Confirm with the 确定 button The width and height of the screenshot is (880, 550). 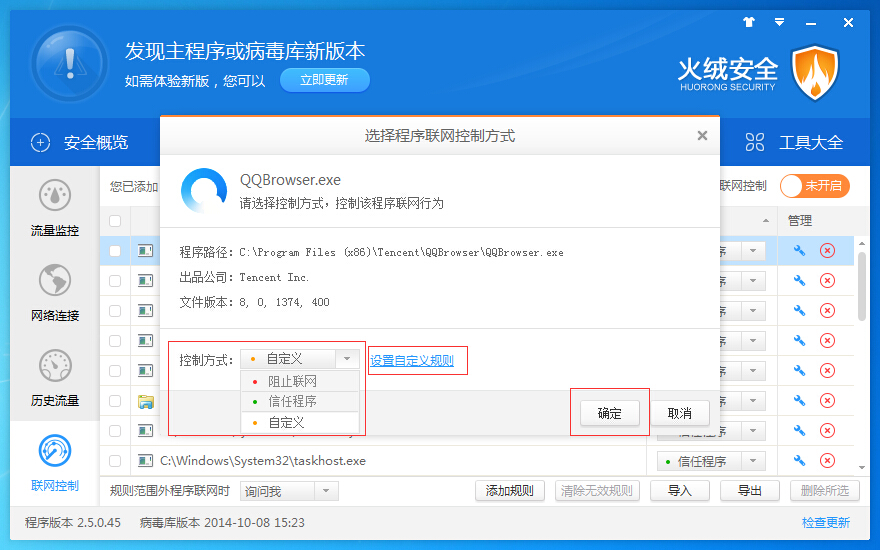coord(609,414)
